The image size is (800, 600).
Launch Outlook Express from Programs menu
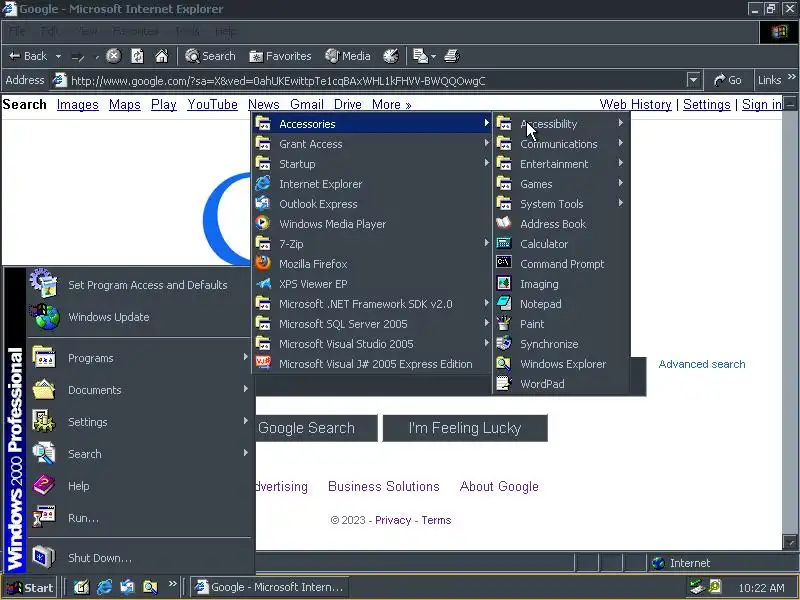tap(372, 204)
